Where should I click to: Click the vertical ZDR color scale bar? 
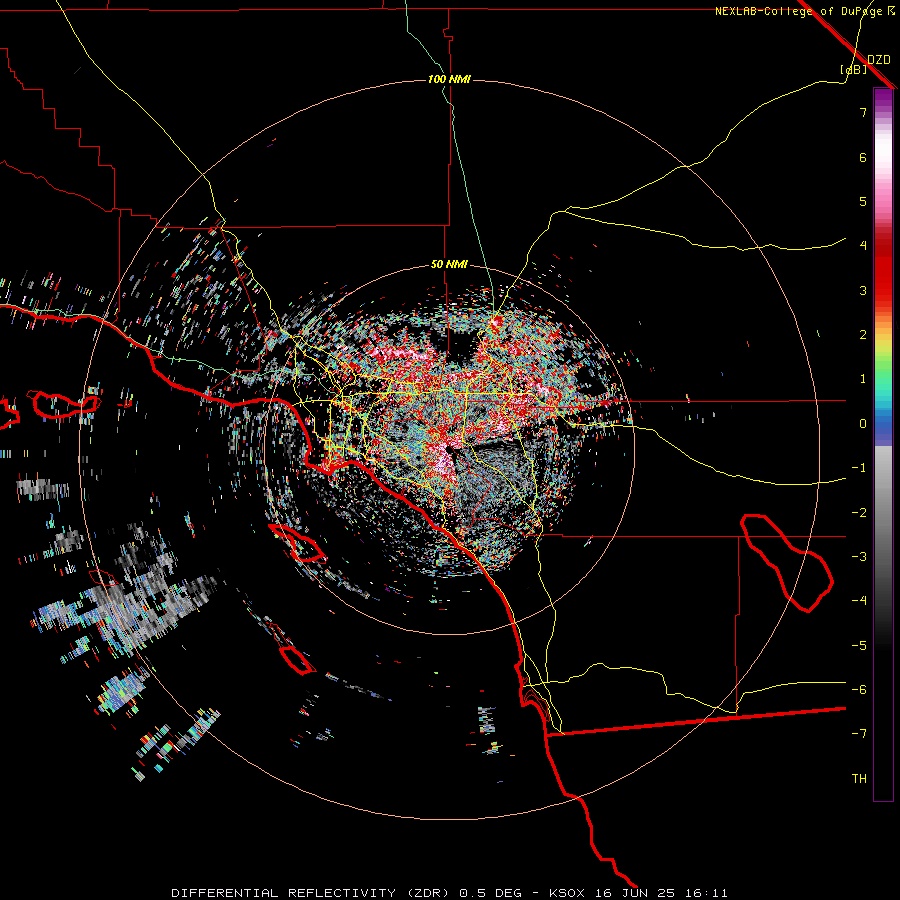point(883,444)
